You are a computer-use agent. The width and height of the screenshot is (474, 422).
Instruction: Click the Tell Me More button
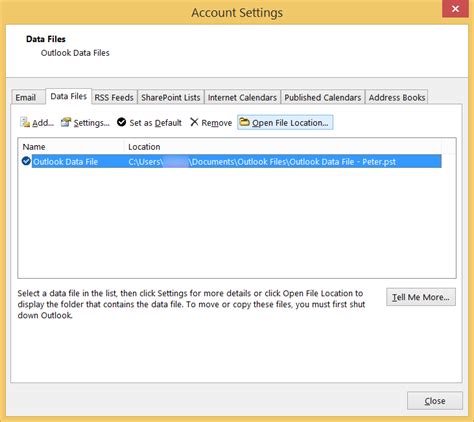coord(421,297)
